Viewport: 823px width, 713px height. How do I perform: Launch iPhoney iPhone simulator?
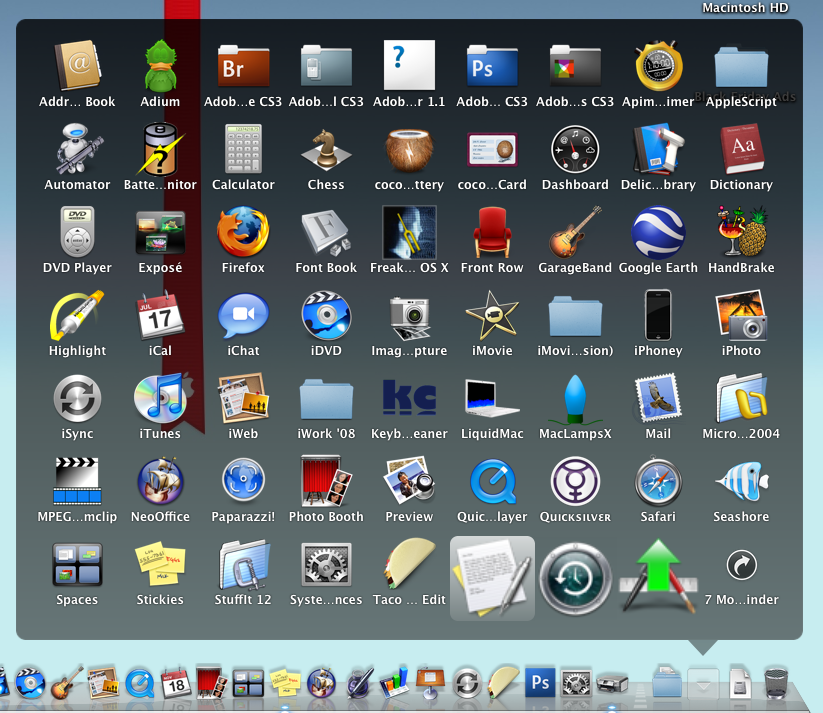pyautogui.click(x=658, y=314)
